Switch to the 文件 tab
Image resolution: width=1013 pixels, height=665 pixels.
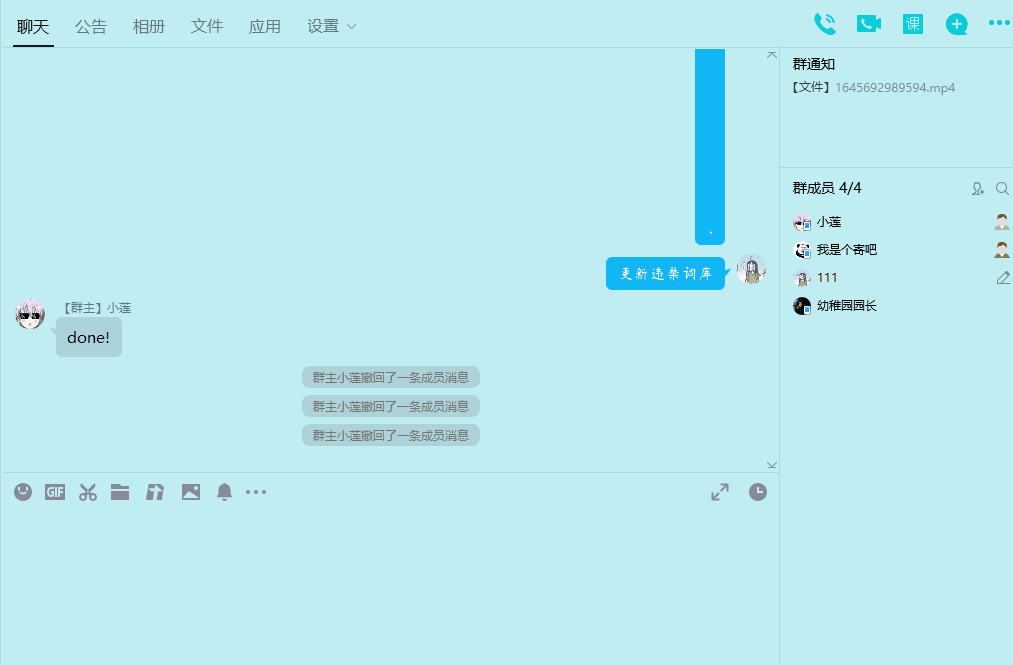click(x=207, y=26)
